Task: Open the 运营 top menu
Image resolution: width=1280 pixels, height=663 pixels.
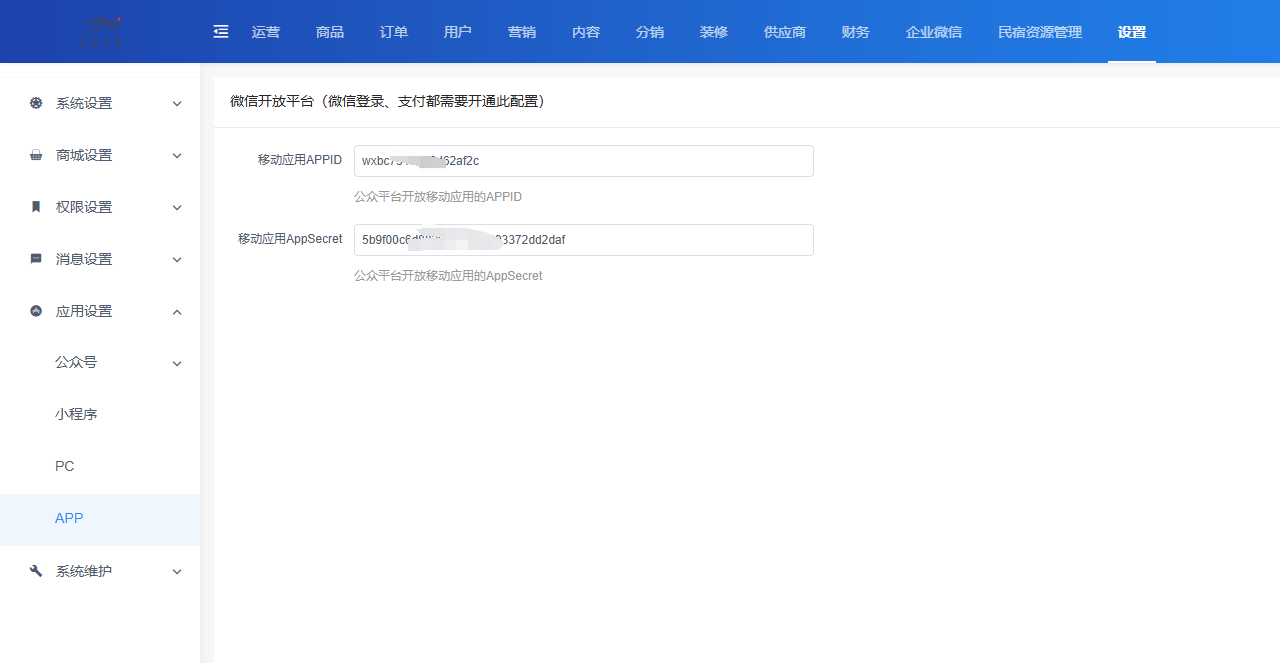Action: click(266, 32)
